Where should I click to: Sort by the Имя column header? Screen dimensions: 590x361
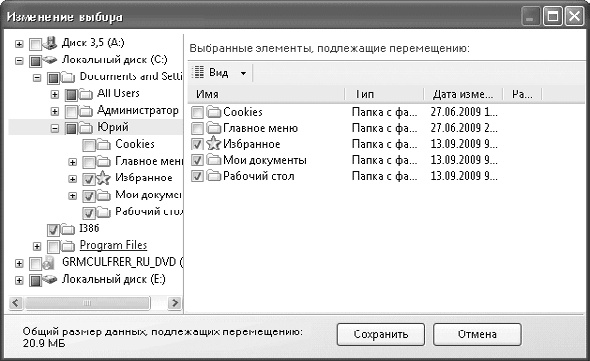coord(266,94)
